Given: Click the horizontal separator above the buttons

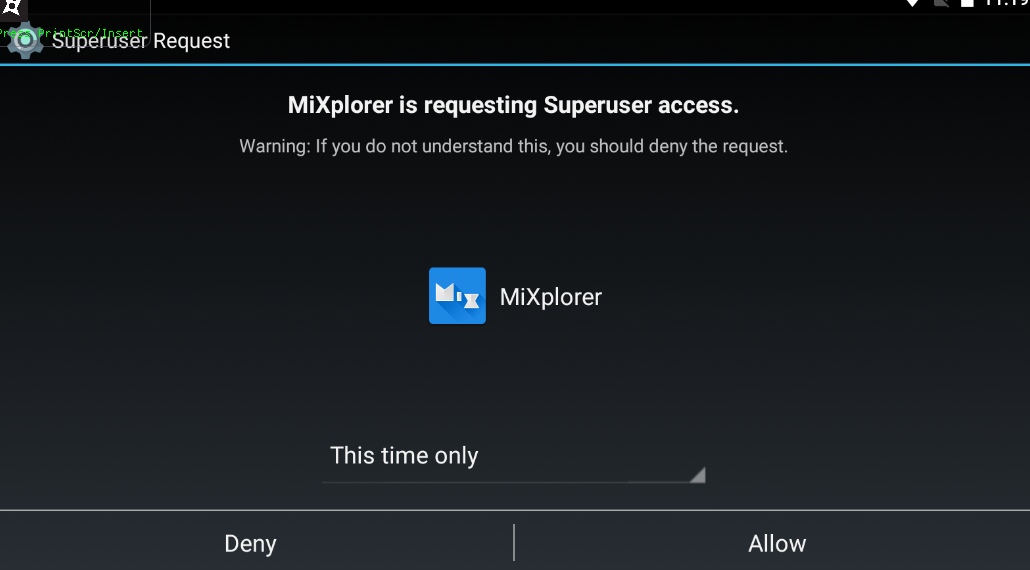Looking at the screenshot, I should [515, 510].
